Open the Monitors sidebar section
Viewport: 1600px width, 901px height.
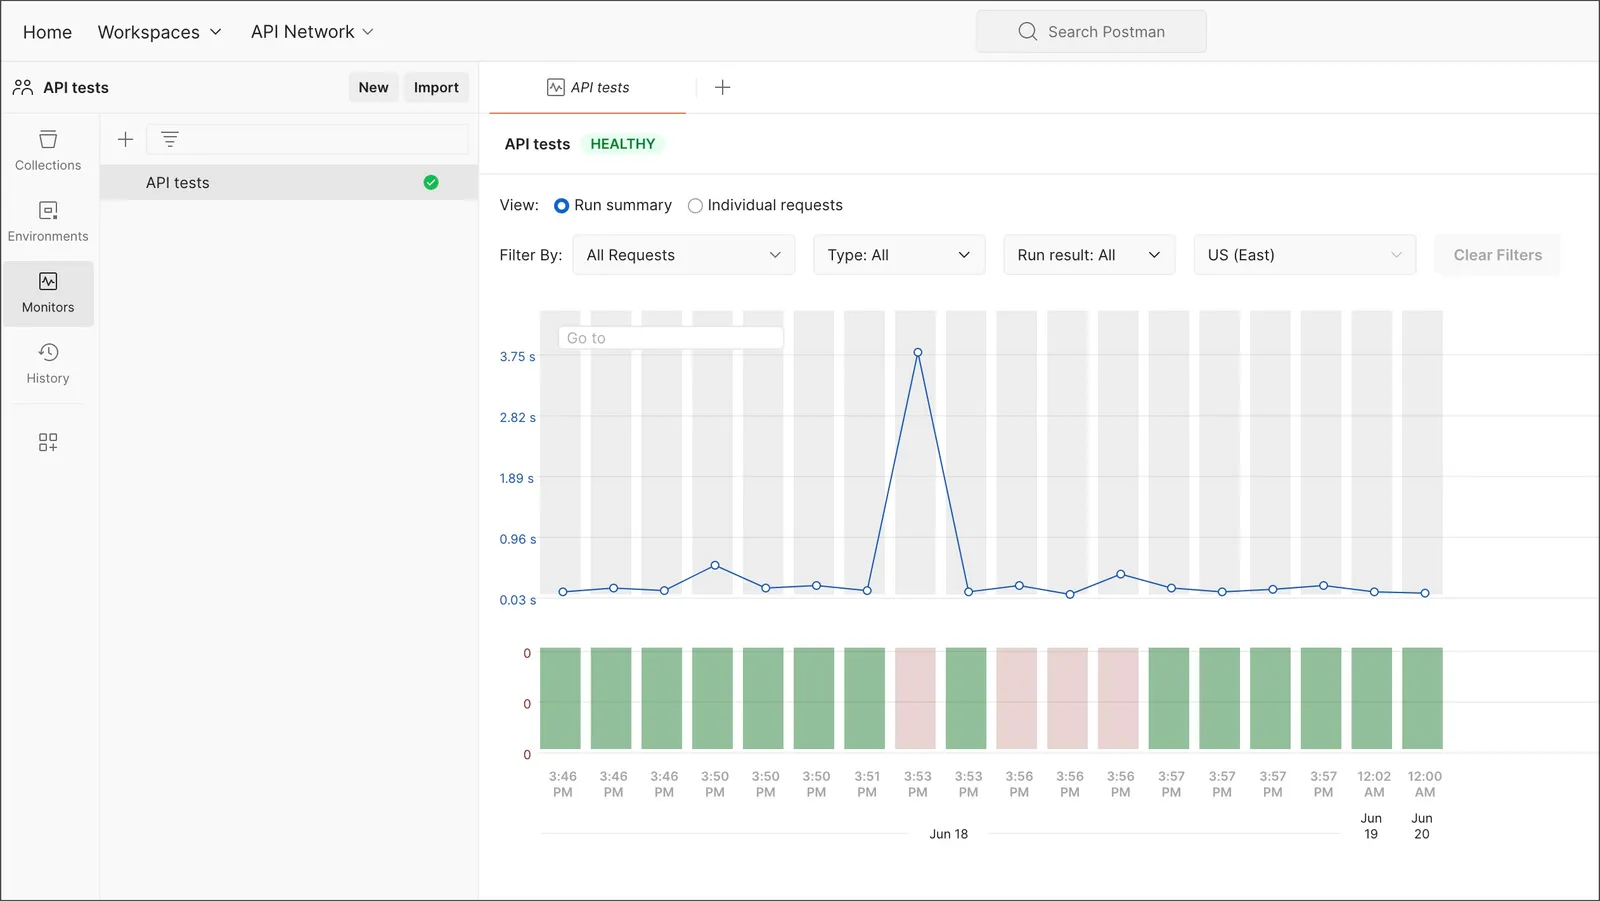pos(48,293)
